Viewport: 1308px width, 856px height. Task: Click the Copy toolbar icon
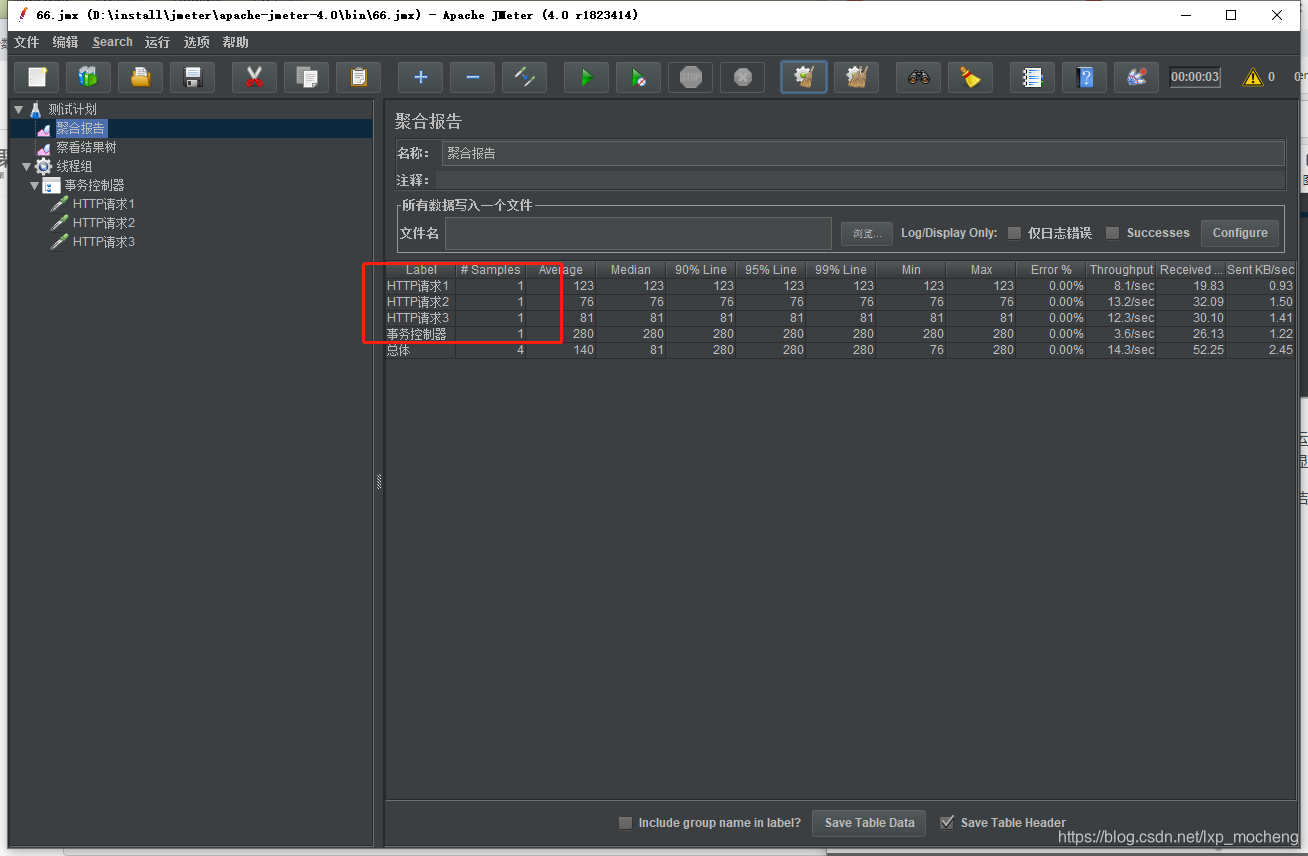click(x=307, y=77)
